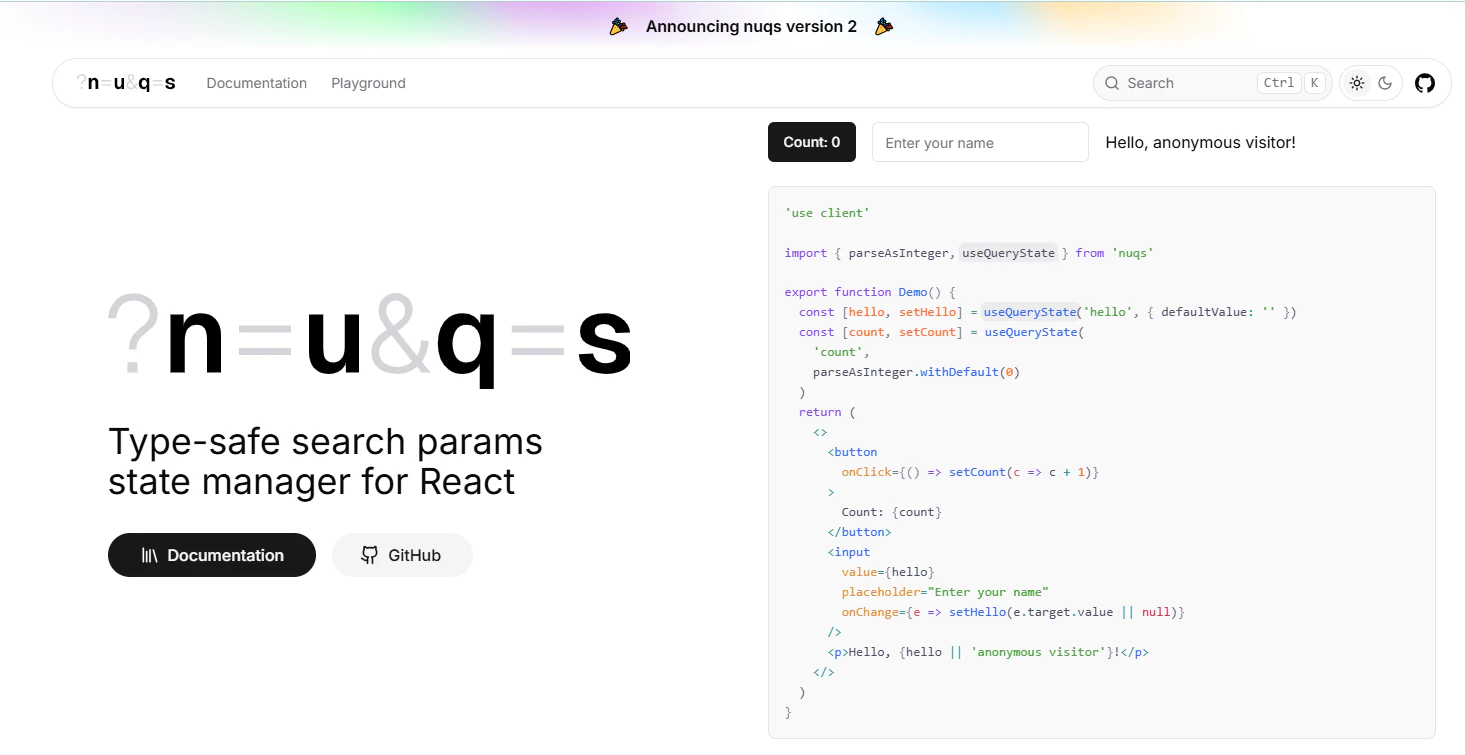Click the 'value={hello}' code line

[888, 572]
